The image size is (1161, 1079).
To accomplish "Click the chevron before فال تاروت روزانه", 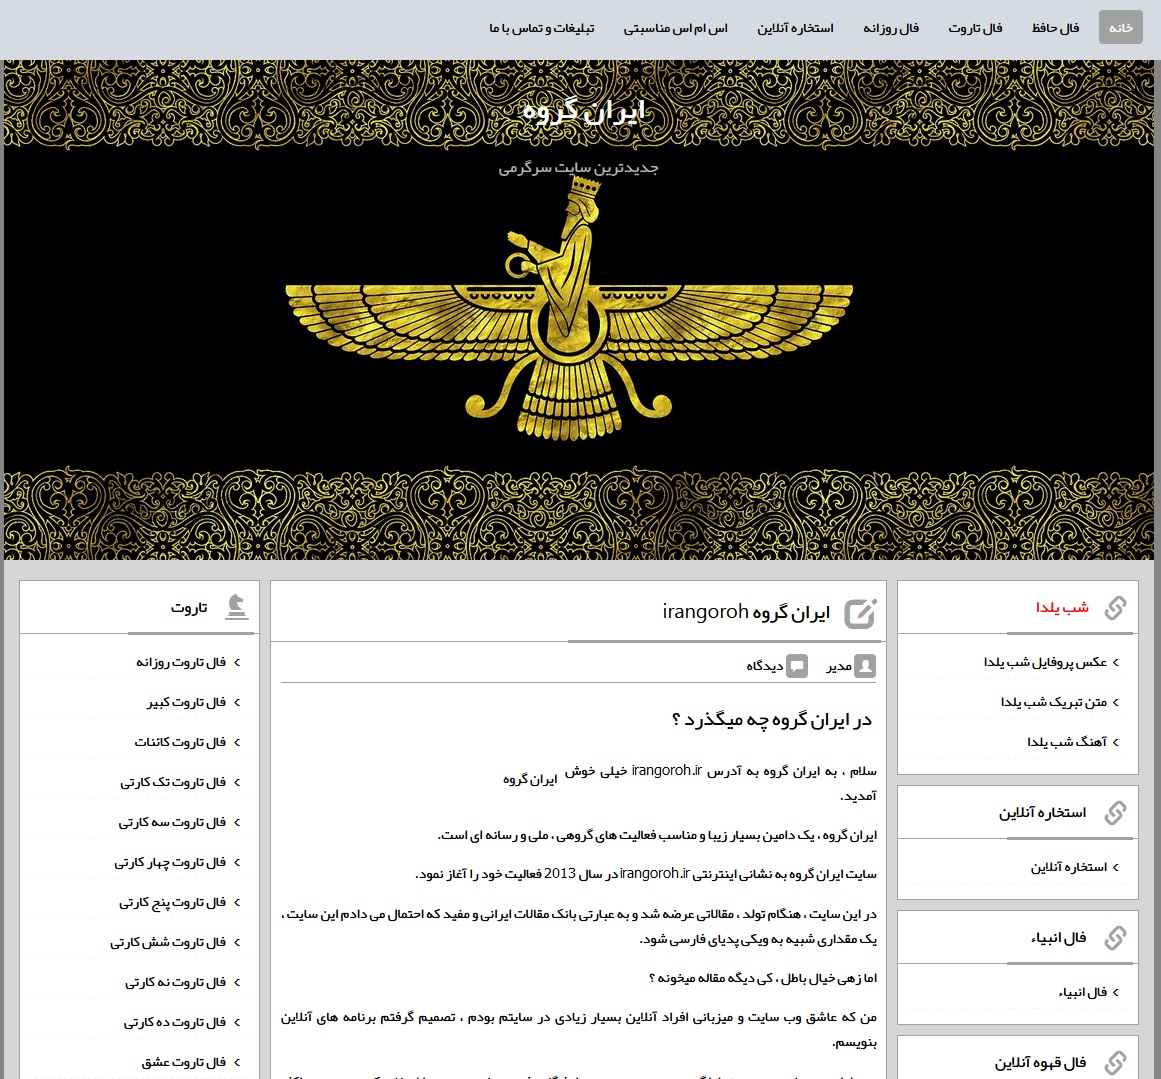I will coord(237,663).
